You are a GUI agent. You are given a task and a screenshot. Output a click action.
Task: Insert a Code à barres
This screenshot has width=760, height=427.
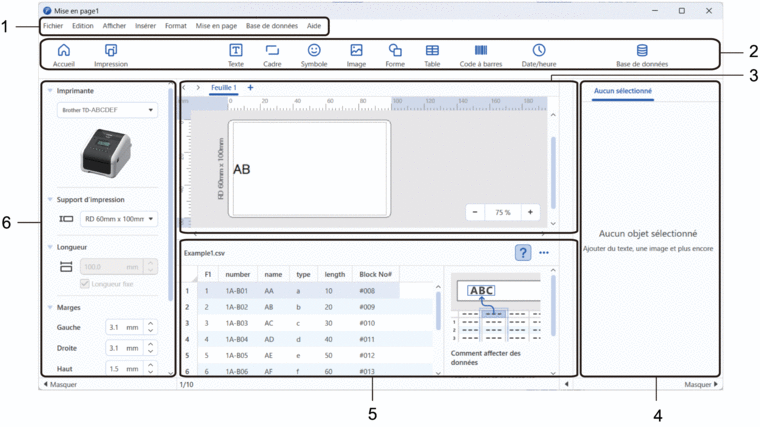coord(481,54)
